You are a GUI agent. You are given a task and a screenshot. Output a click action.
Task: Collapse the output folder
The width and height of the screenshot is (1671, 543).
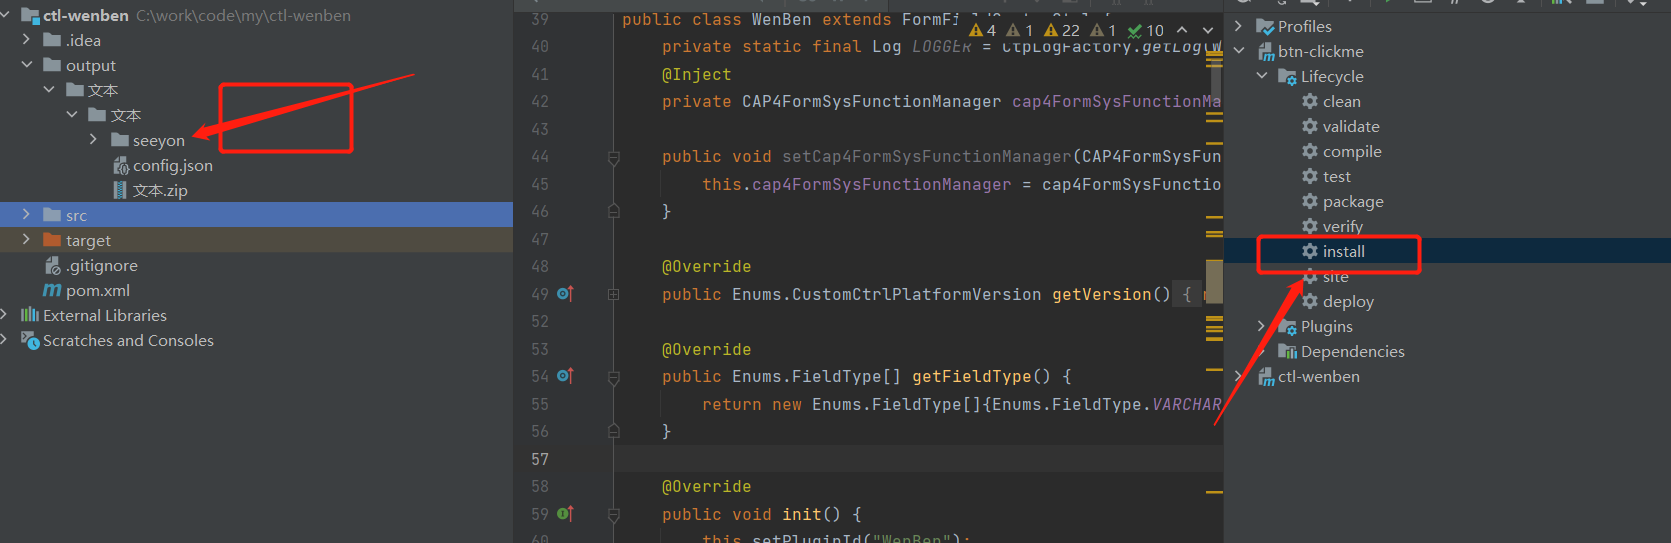pos(26,65)
